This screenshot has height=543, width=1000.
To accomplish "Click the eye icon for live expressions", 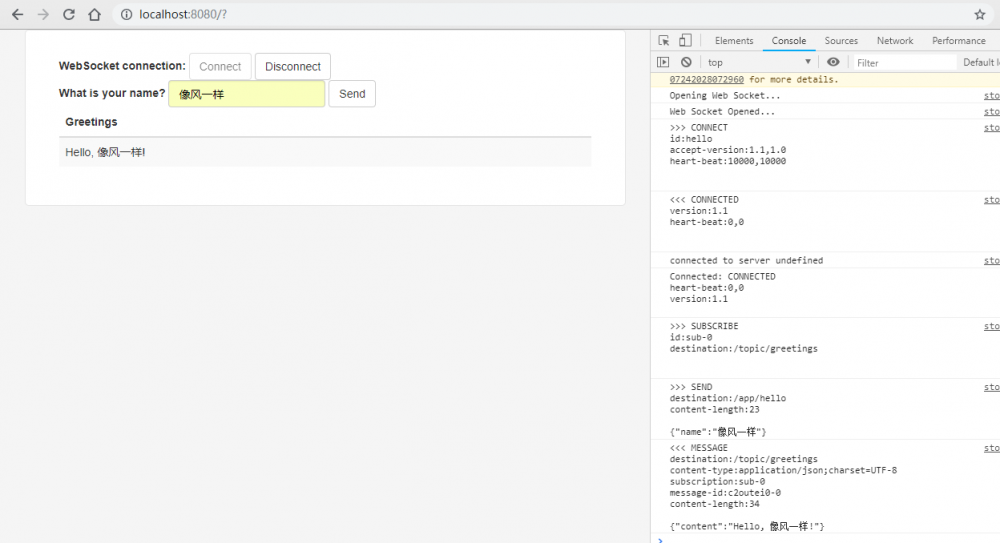I will tap(833, 62).
